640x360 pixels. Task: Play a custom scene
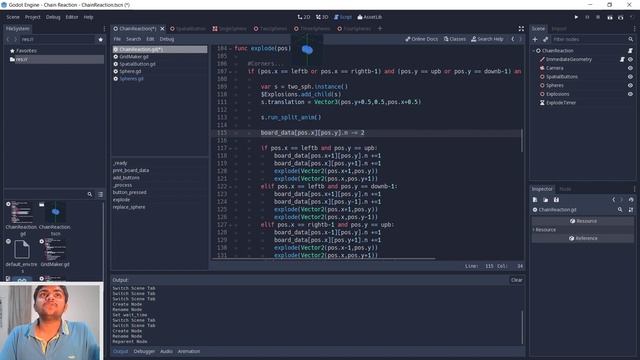(621, 17)
